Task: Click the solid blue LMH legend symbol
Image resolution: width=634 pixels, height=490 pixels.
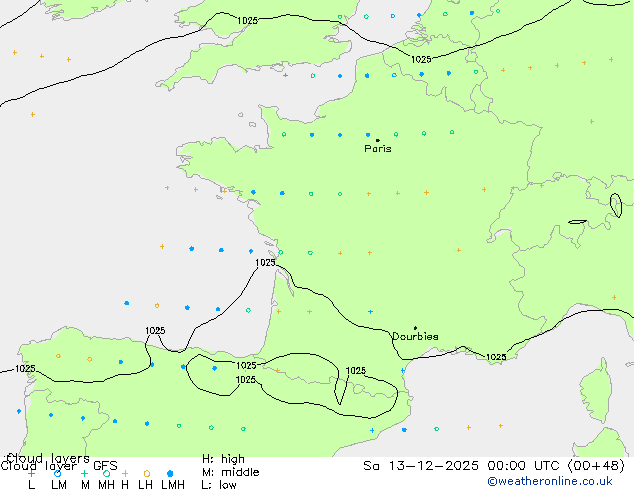Action: point(170,473)
